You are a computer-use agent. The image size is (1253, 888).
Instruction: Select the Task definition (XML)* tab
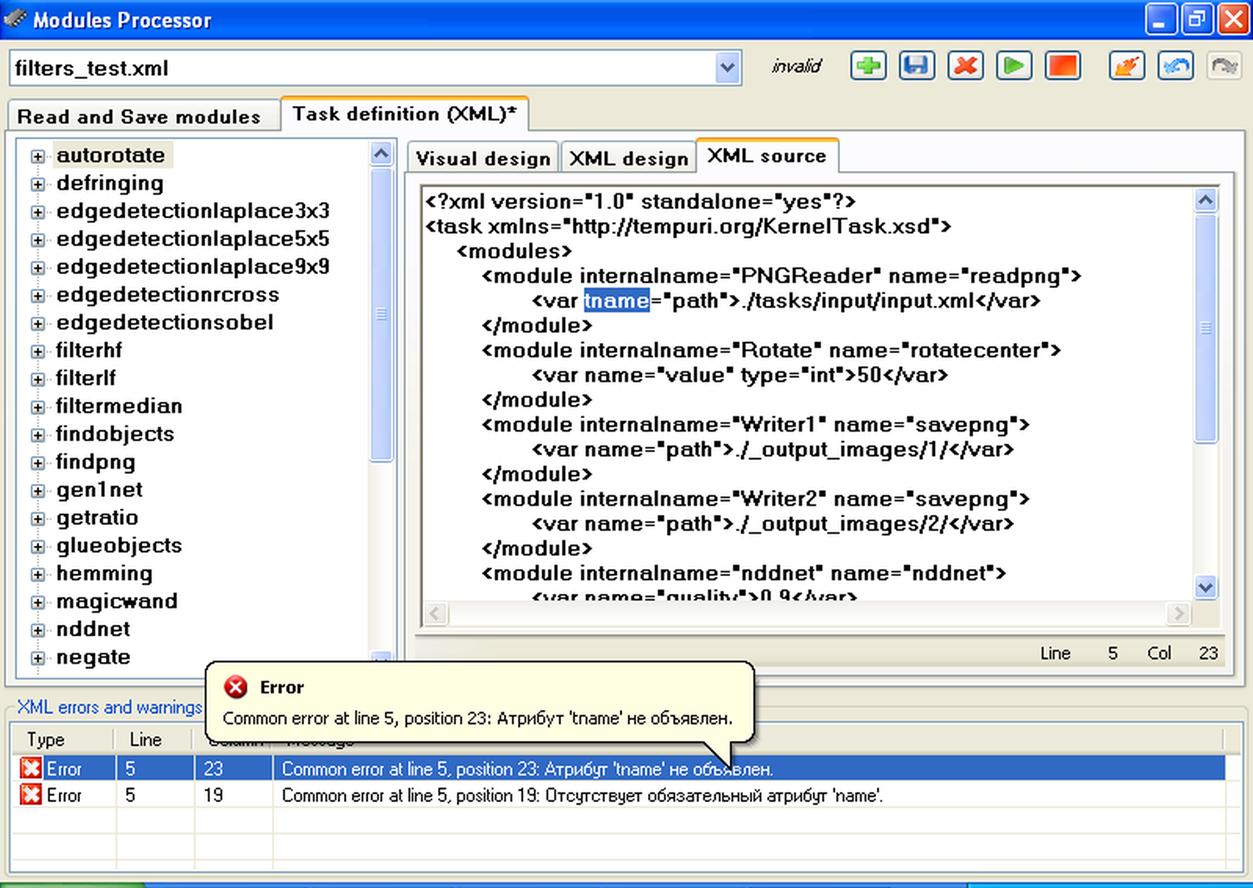(x=404, y=114)
